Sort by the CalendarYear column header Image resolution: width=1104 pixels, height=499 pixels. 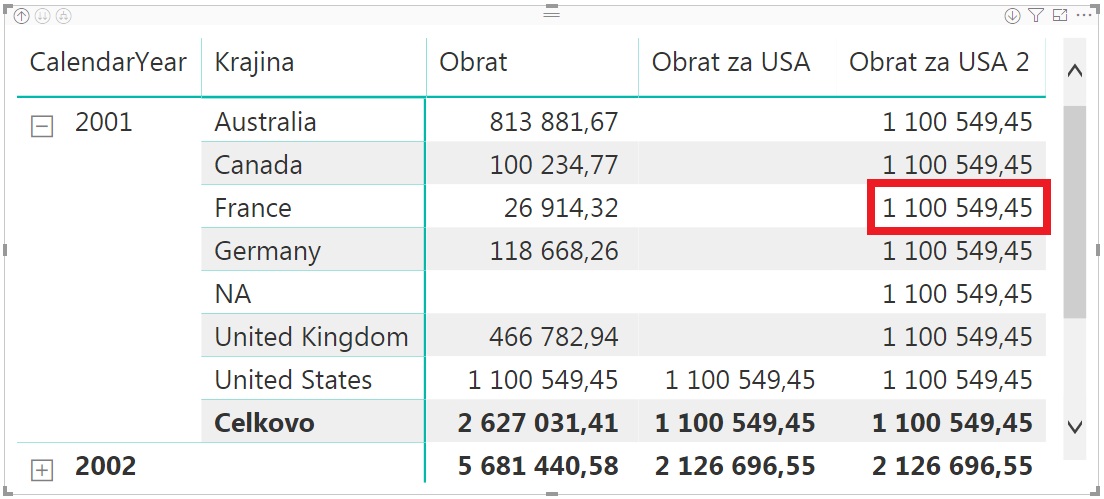(x=108, y=62)
